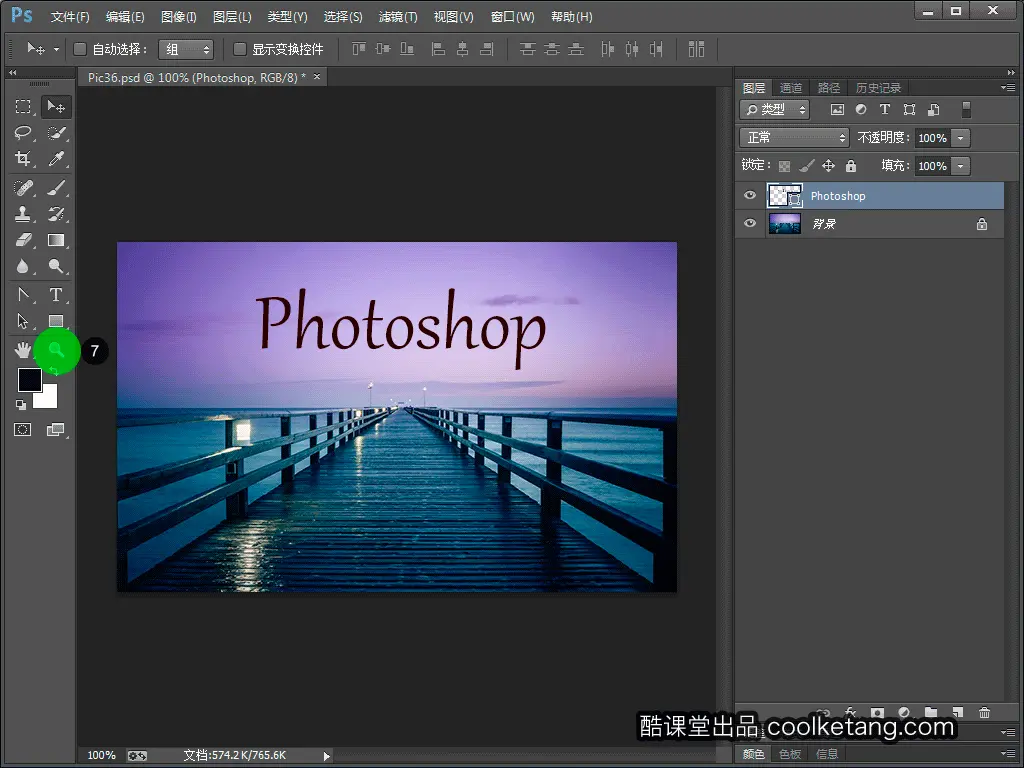Select the Horizontal Type tool
This screenshot has height=768, width=1024.
coord(56,294)
